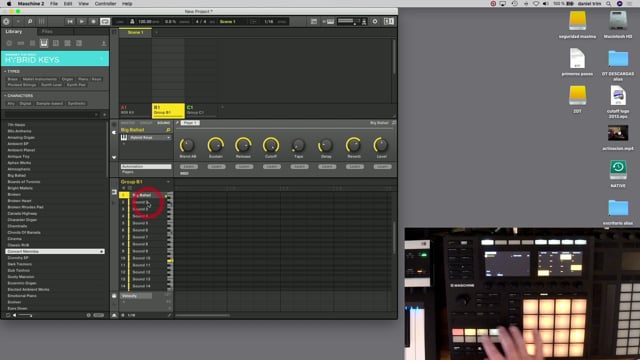
Task: Open the Group B1 pattern dropdown arrow
Action: tap(168, 182)
